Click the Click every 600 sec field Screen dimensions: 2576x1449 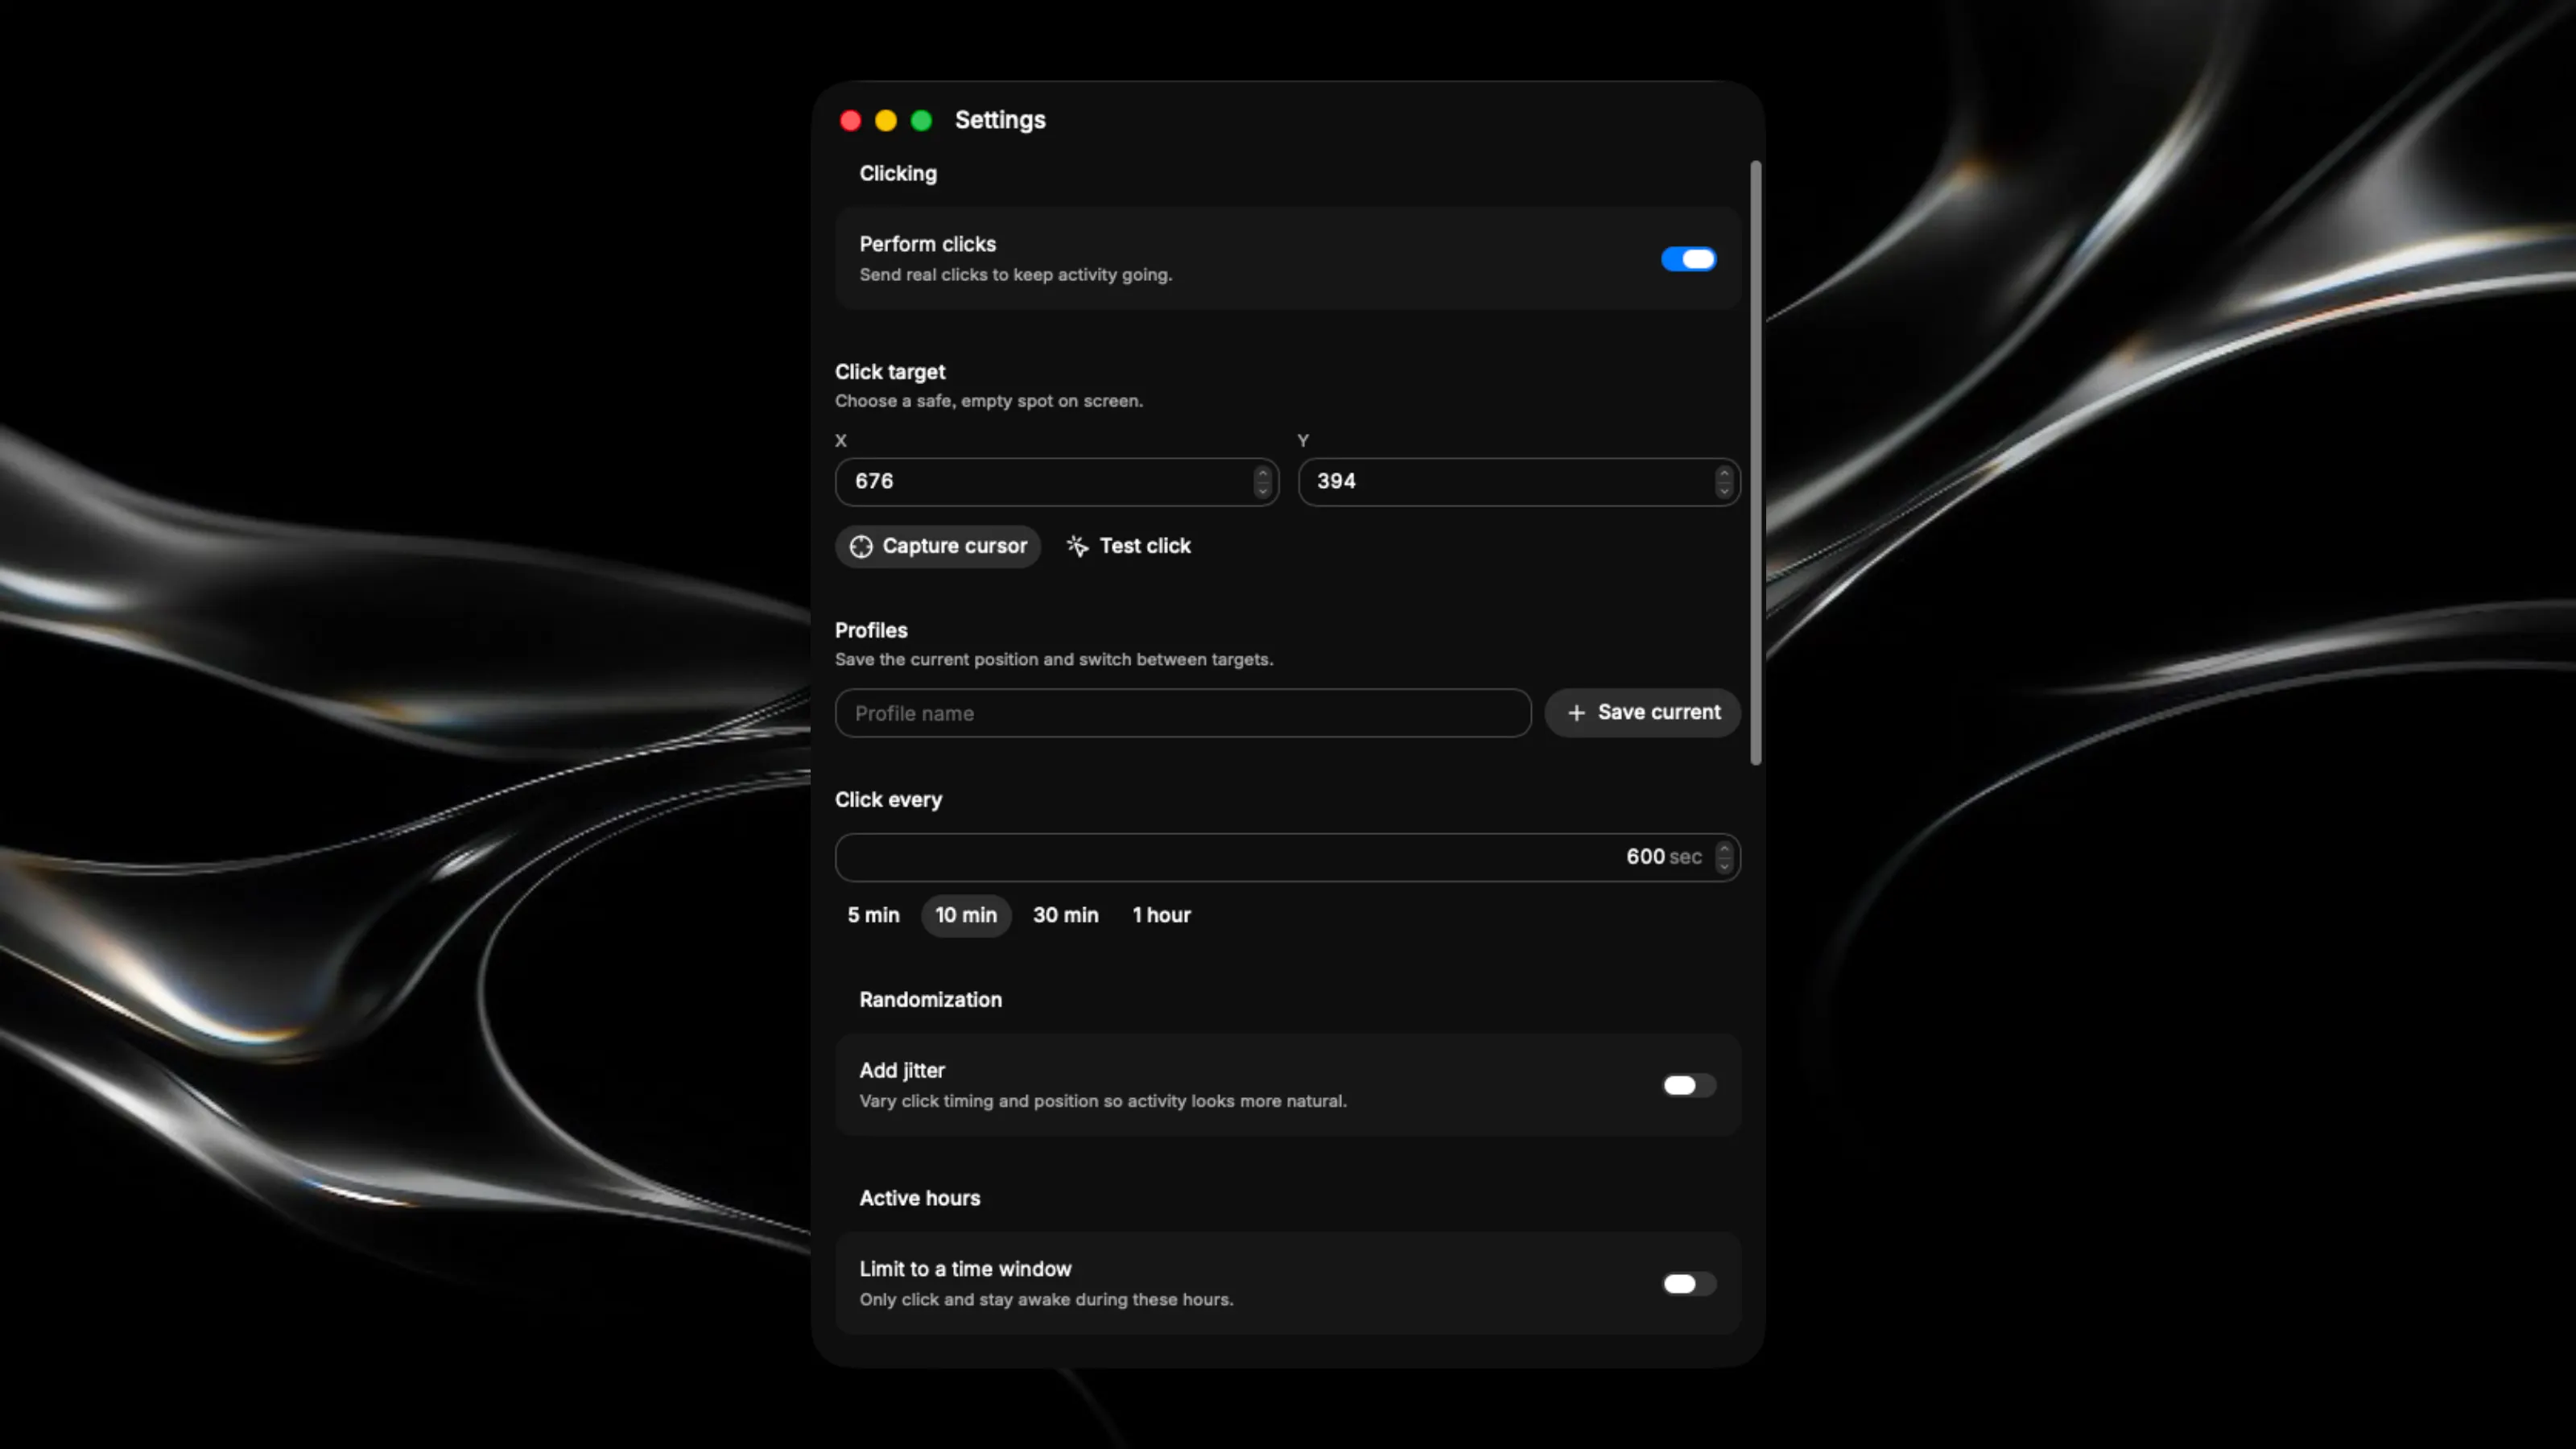[1287, 857]
